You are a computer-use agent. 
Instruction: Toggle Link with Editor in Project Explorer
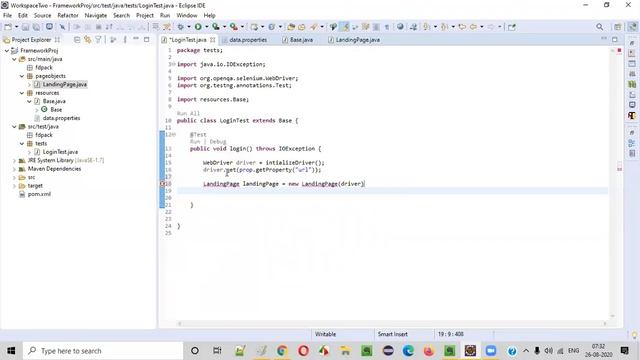coord(87,40)
